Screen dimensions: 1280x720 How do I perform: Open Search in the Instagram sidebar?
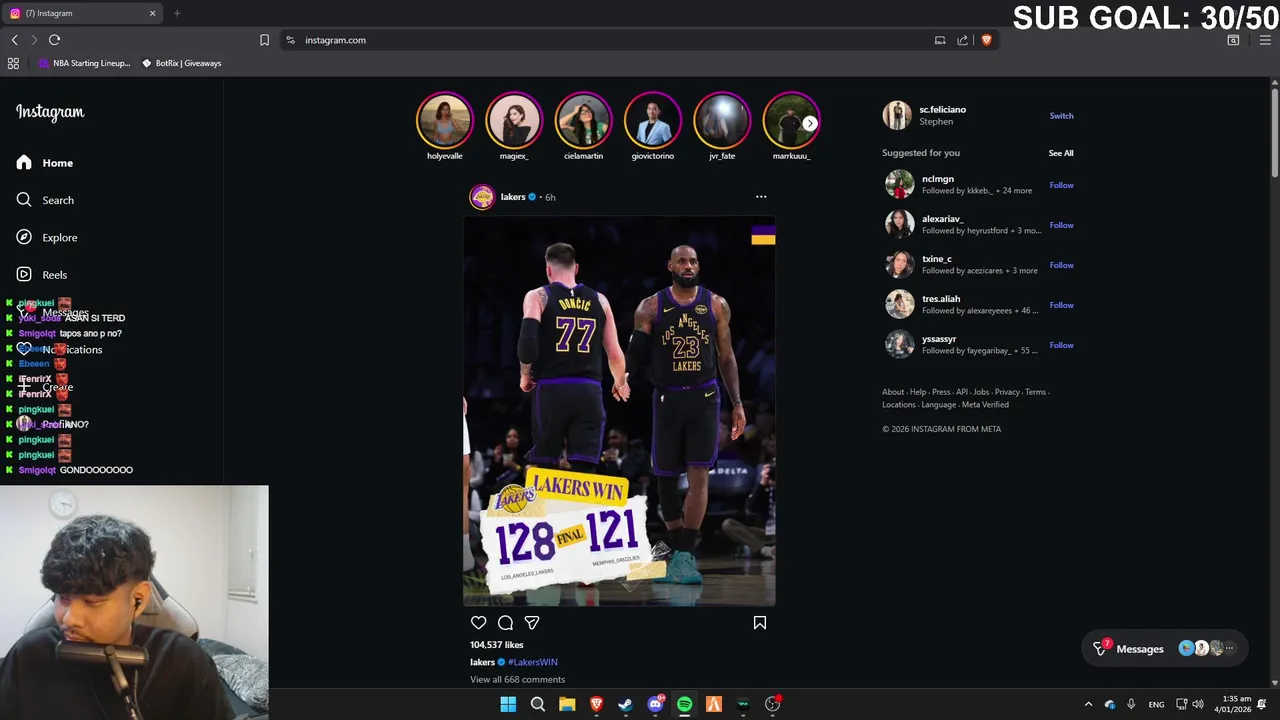tap(46, 200)
